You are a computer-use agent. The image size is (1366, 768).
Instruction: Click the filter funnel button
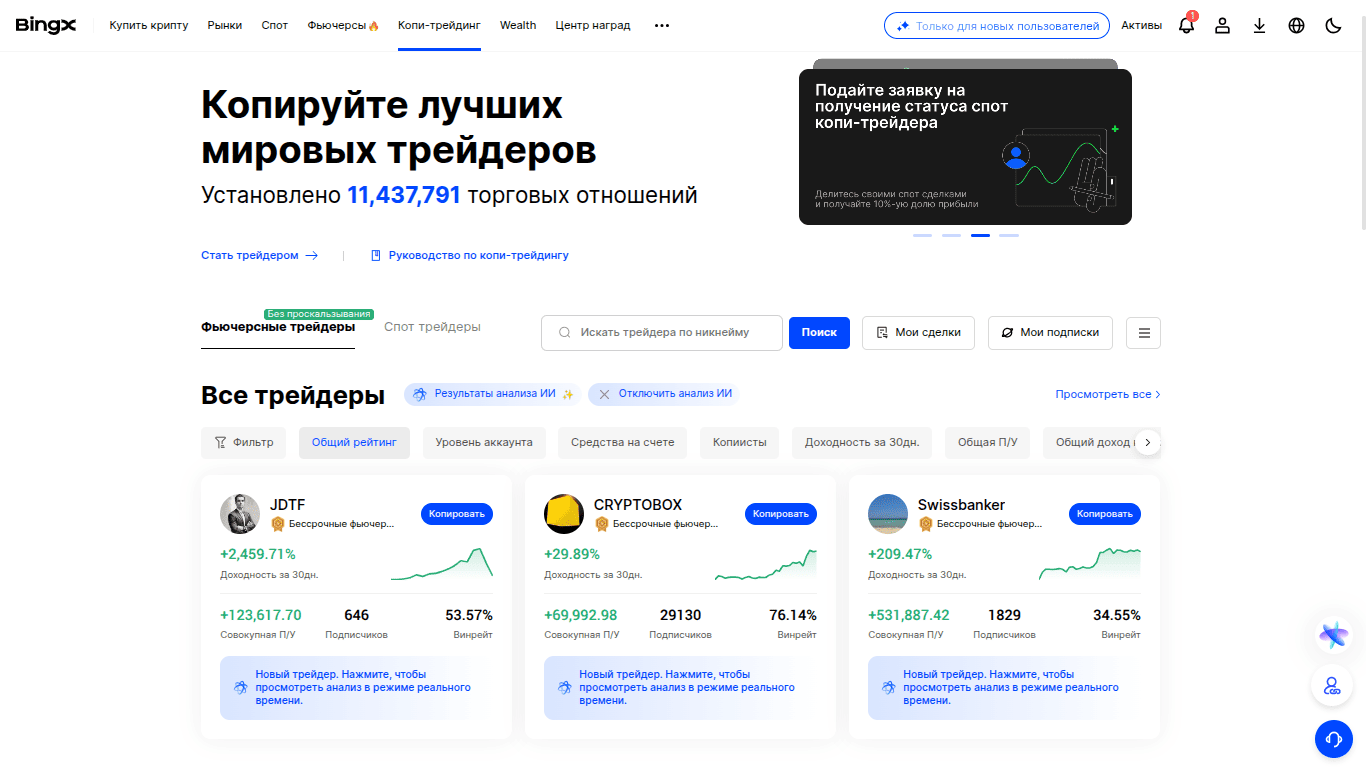244,442
